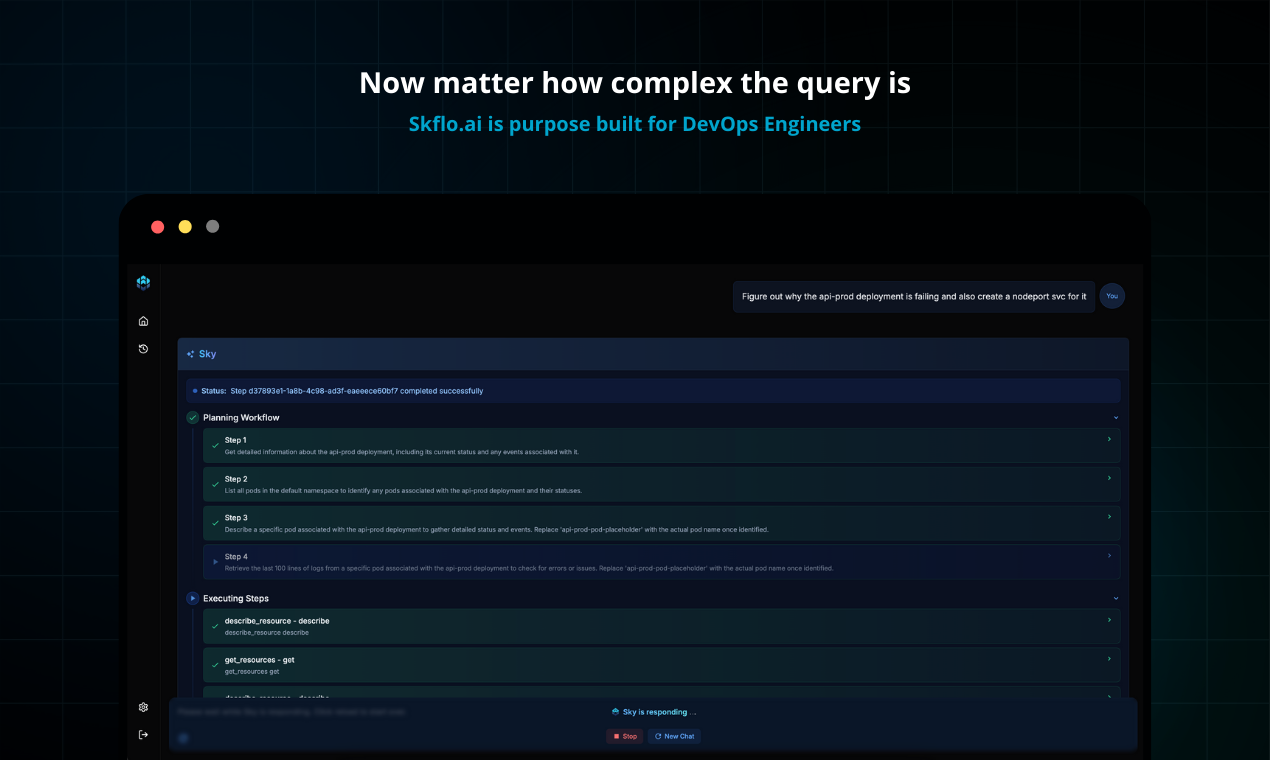Click the Step 1 checkmark icon
This screenshot has height=760, width=1270.
pos(215,446)
